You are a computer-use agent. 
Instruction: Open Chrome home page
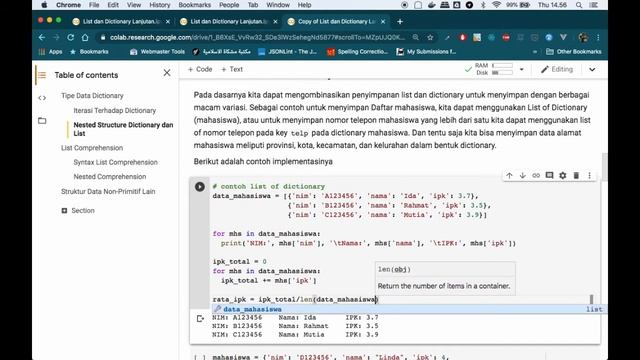85,38
